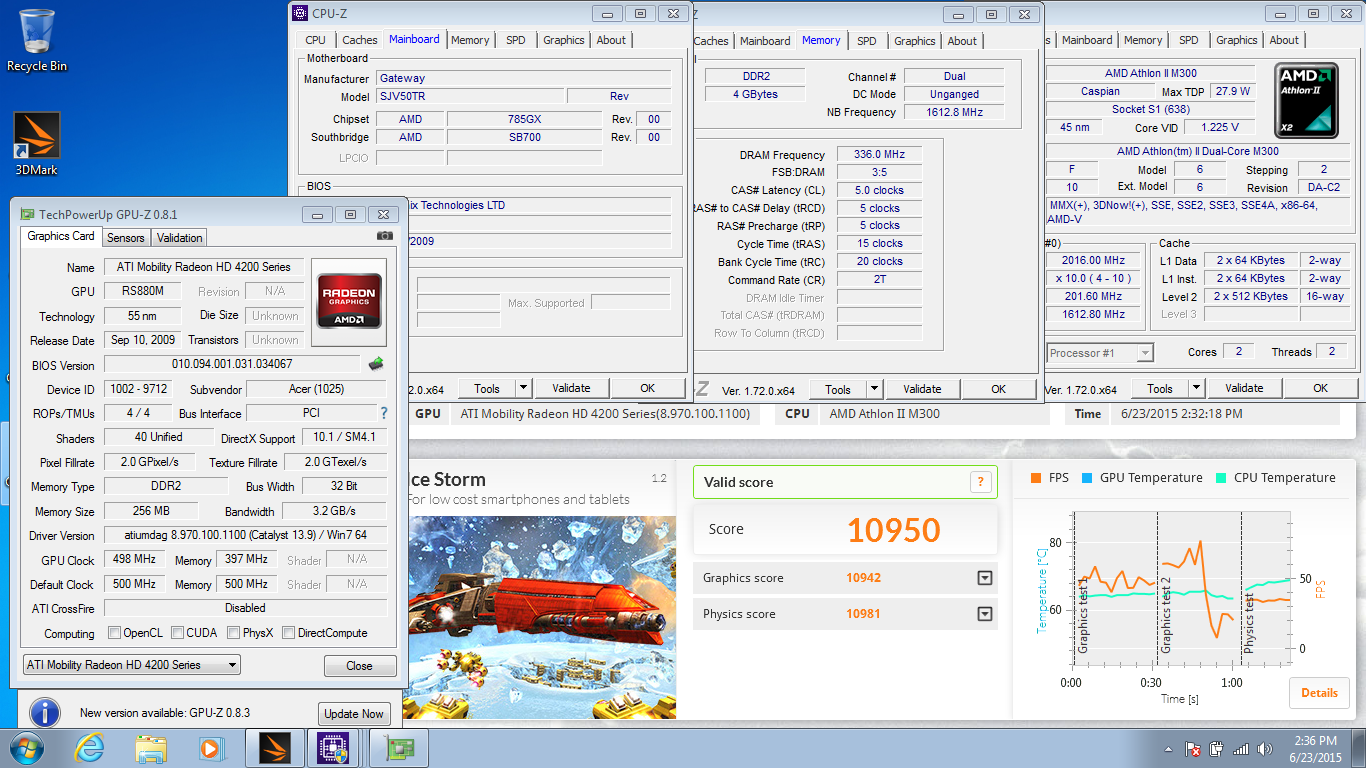Open the Tools dropdown arrow in Mainboard CPU-Z window

[x=523, y=388]
